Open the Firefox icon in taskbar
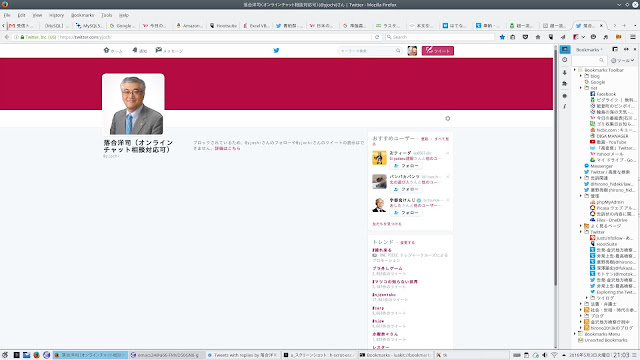 click(36, 355)
